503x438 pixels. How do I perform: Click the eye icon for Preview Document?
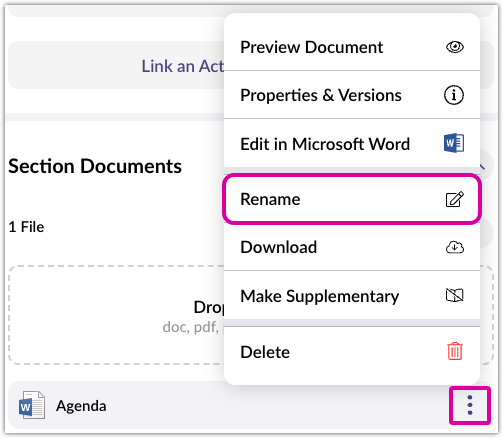point(454,47)
